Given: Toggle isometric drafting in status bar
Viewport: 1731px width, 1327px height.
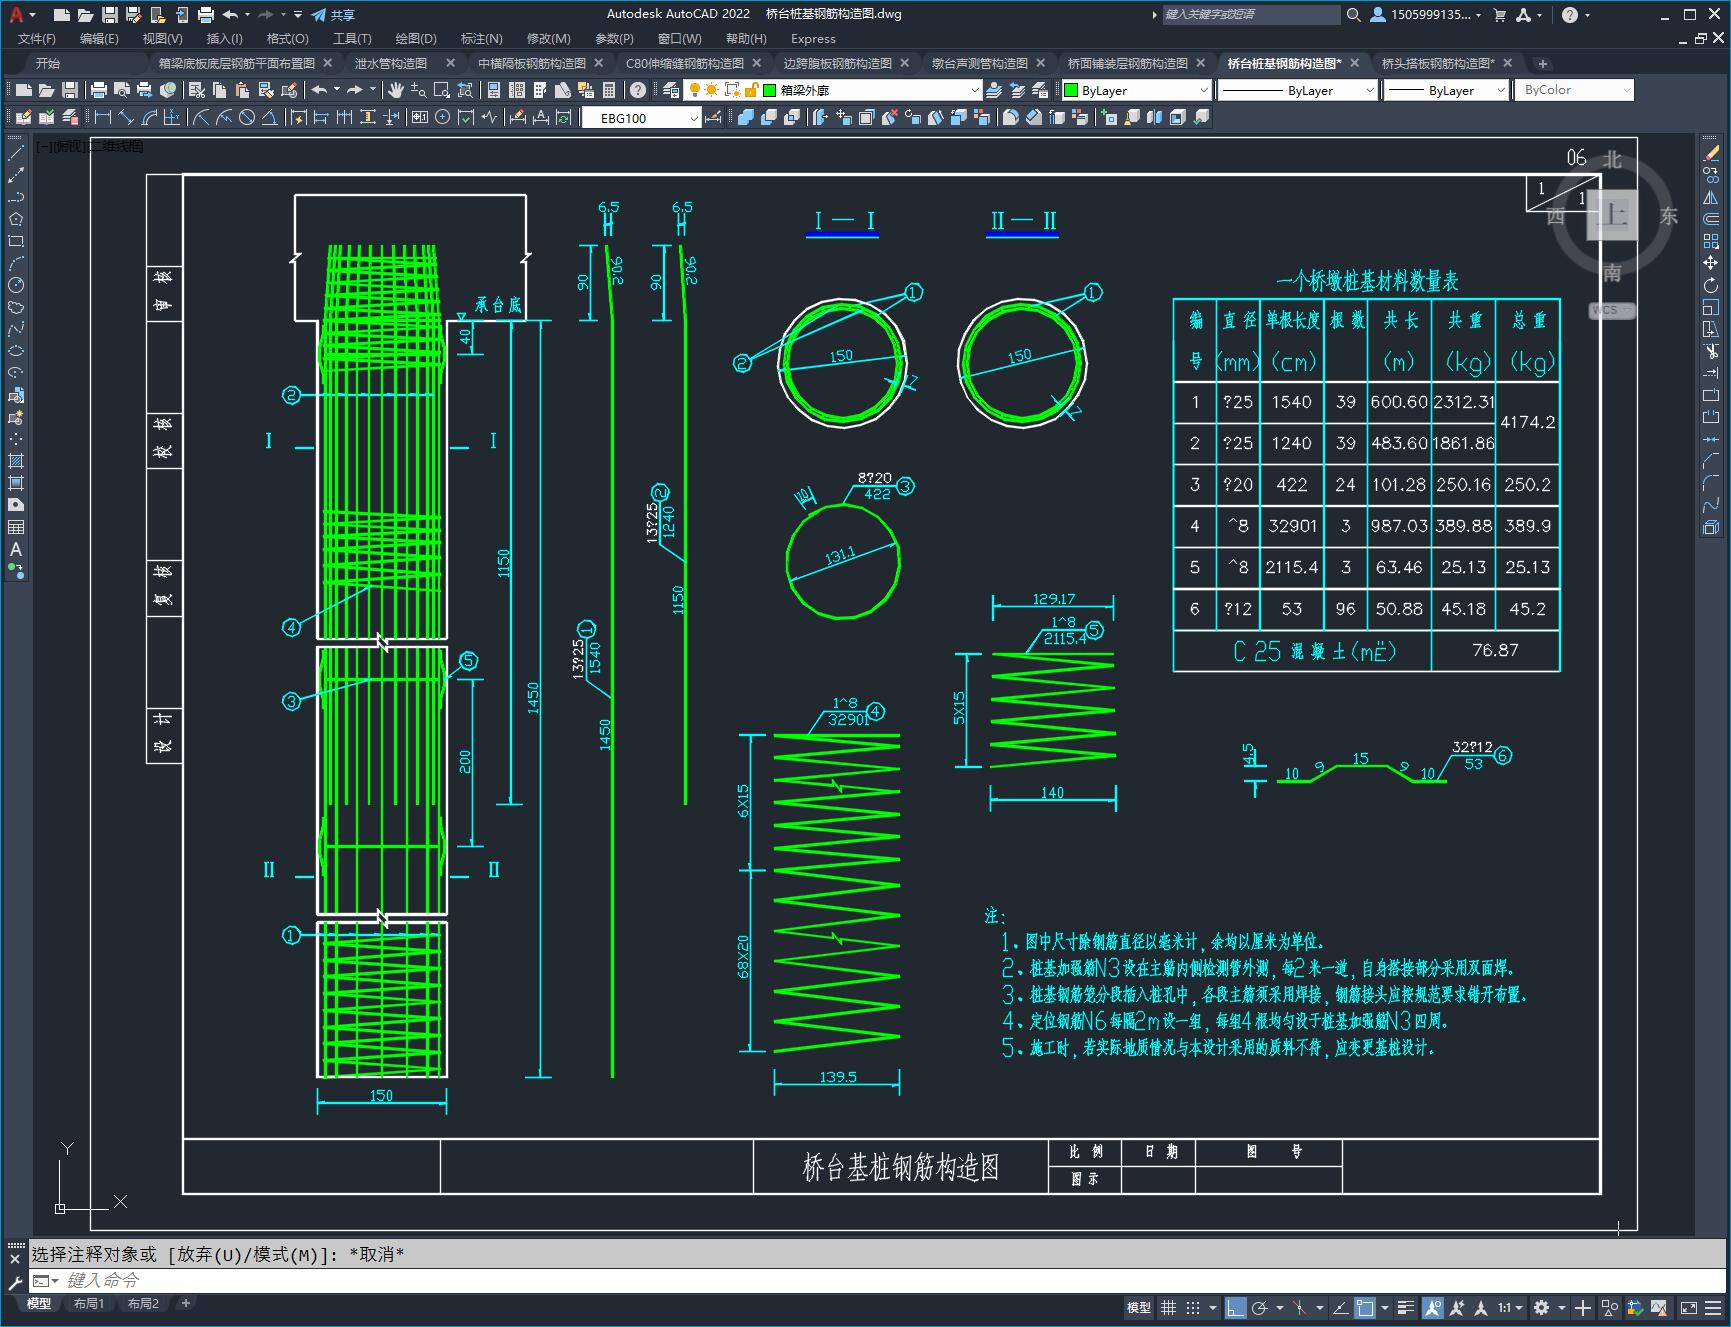Looking at the screenshot, I should pos(1300,1307).
